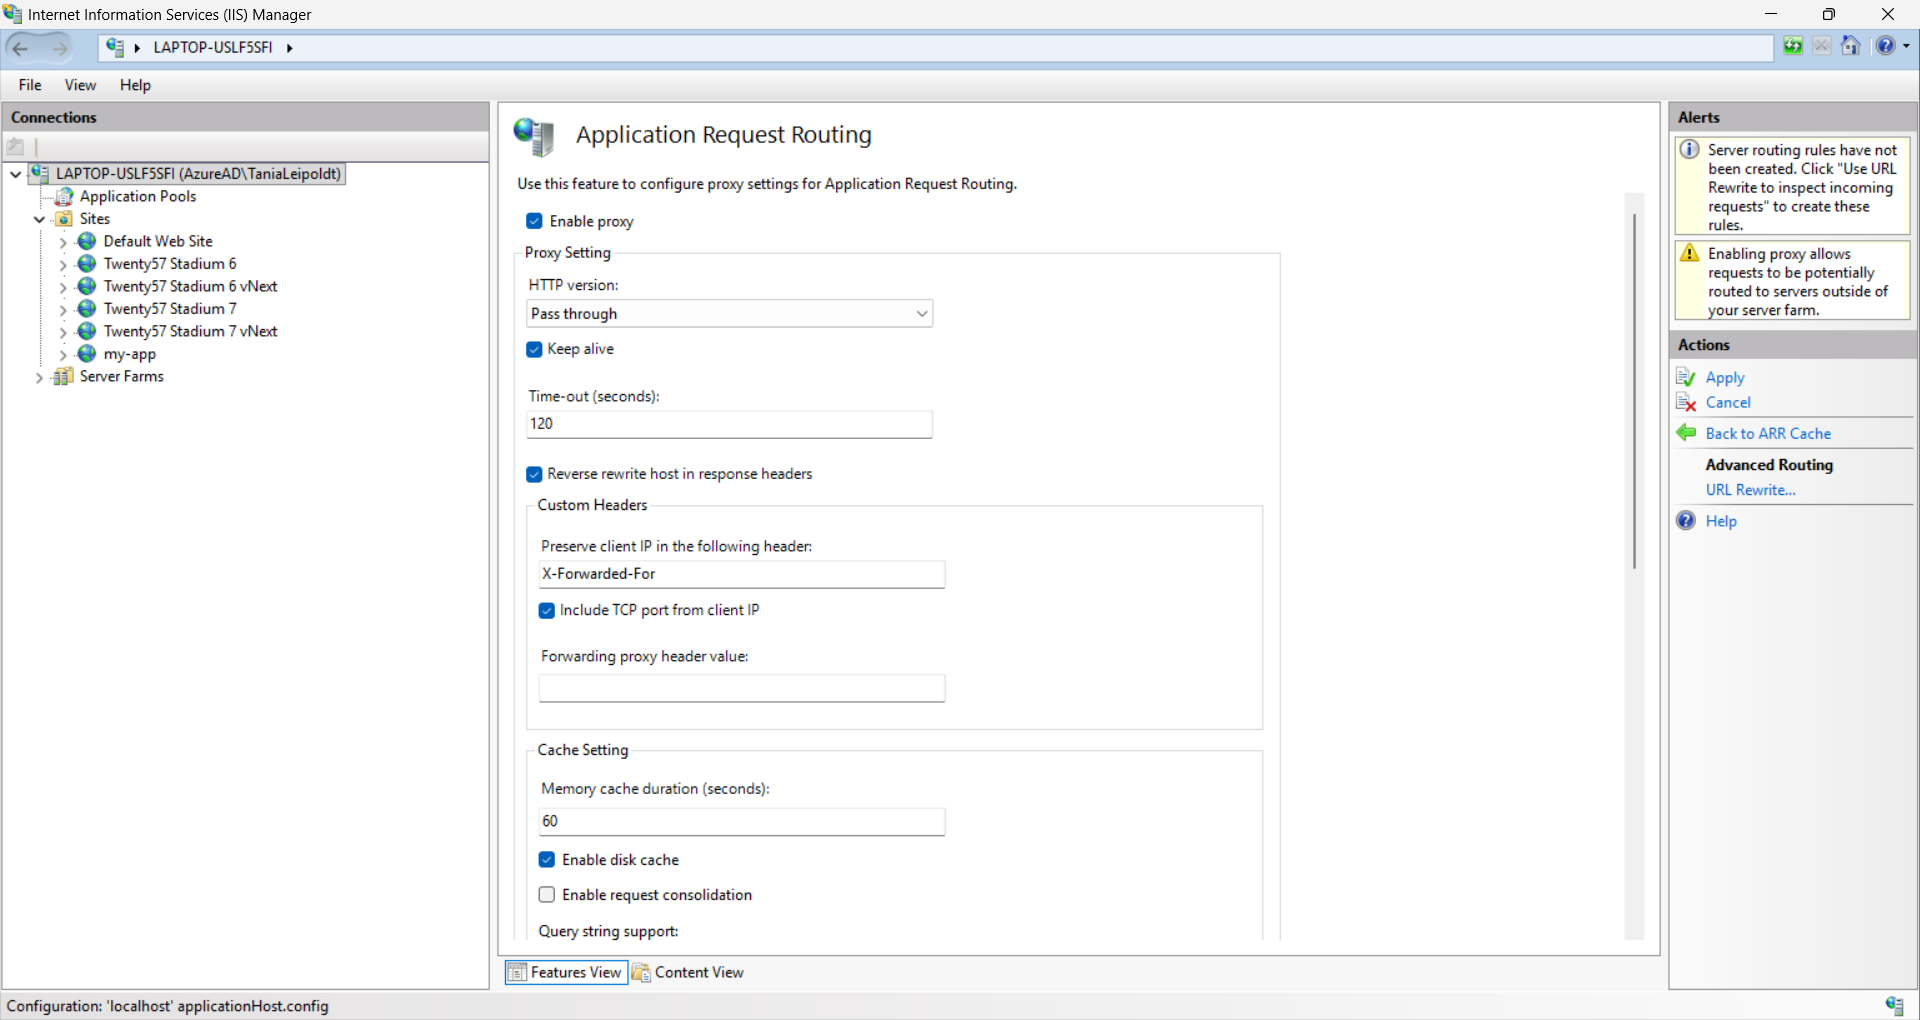Click the Home icon in toolbar
The image size is (1920, 1020).
pyautogui.click(x=1851, y=46)
